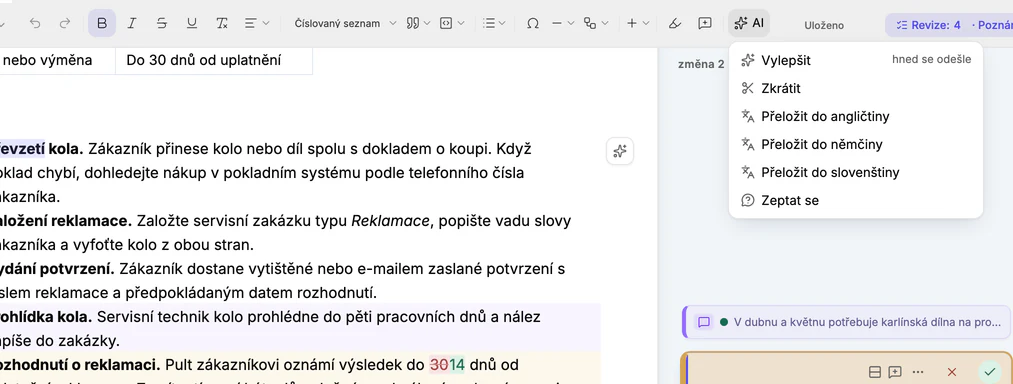The image size is (1013, 384).
Task: Click the AI button in the toolbar
Action: (x=749, y=24)
